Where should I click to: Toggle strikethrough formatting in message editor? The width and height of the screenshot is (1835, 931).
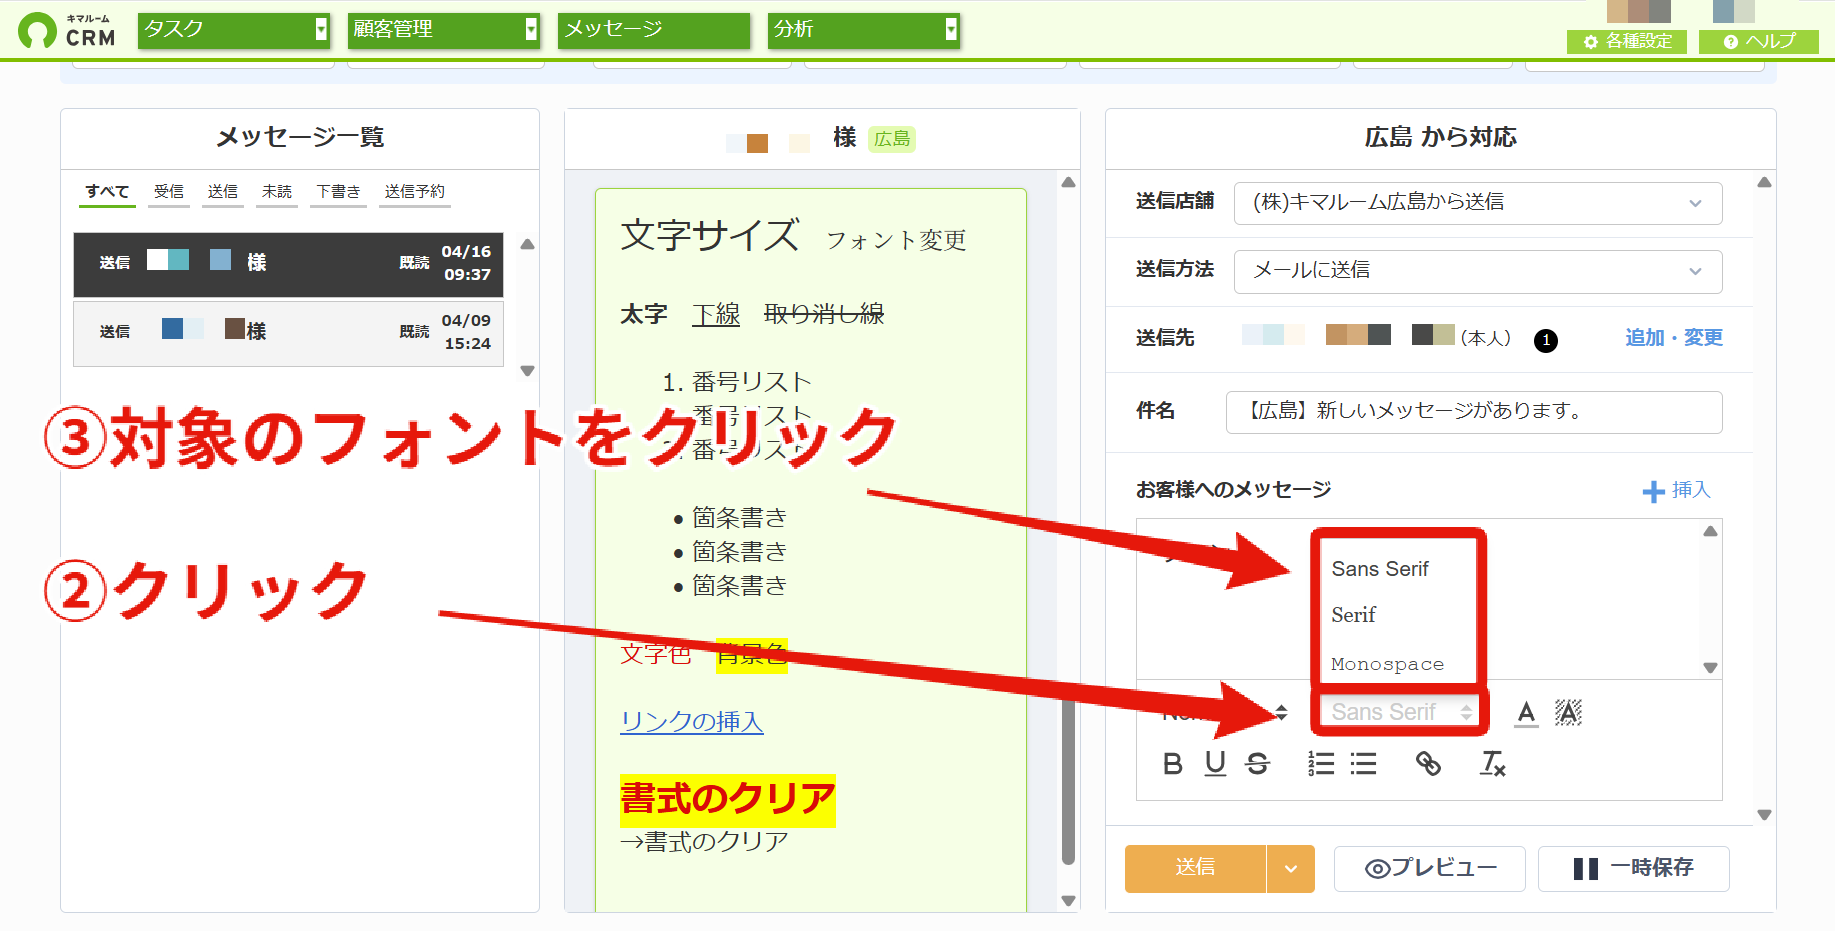(x=1258, y=764)
